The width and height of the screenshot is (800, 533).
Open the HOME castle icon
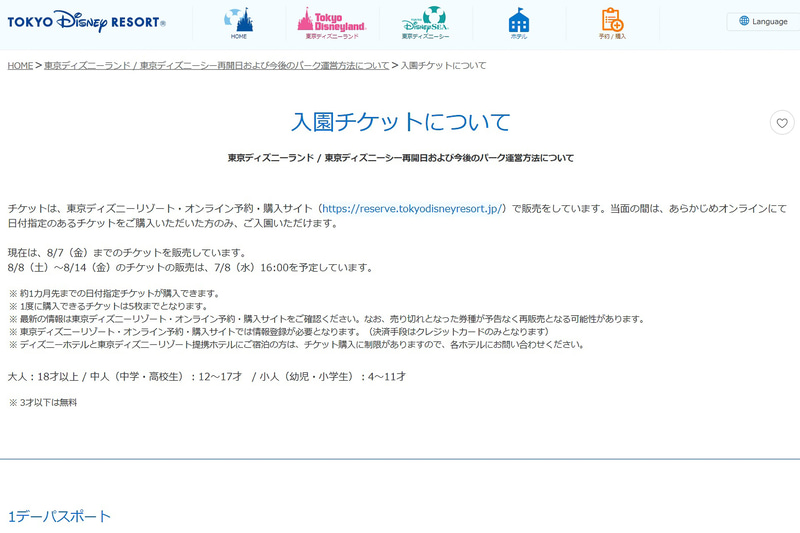(238, 23)
